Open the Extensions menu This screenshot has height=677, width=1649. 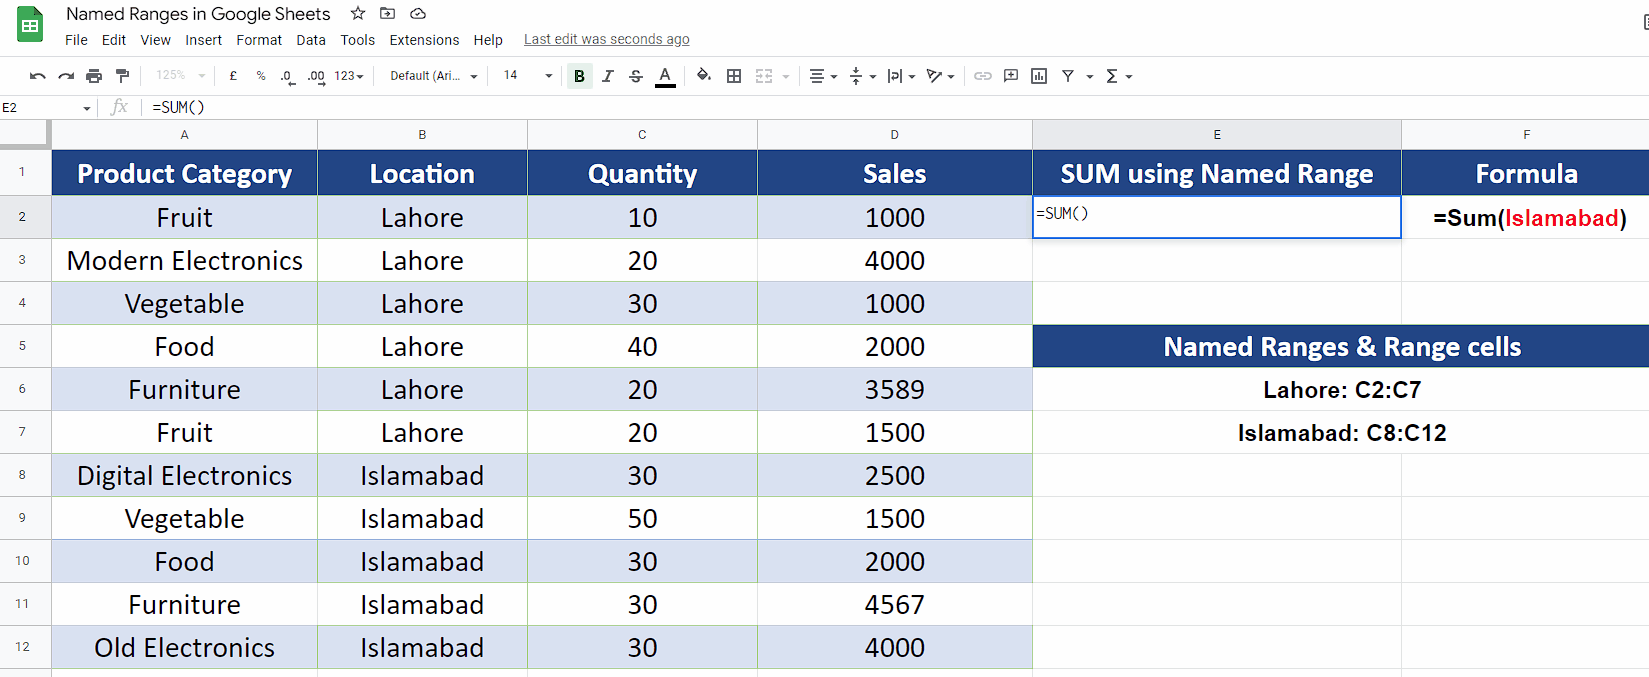click(424, 40)
